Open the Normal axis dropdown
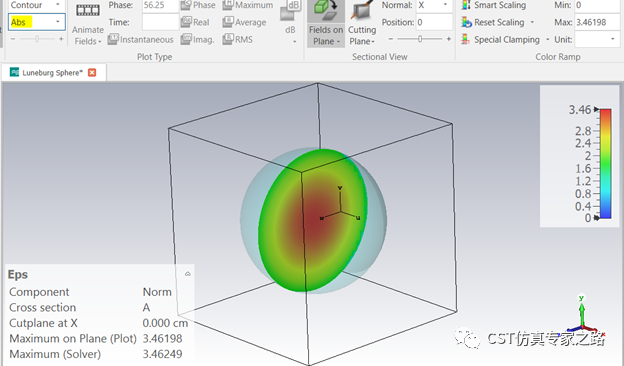This screenshot has width=624, height=366. (434, 6)
